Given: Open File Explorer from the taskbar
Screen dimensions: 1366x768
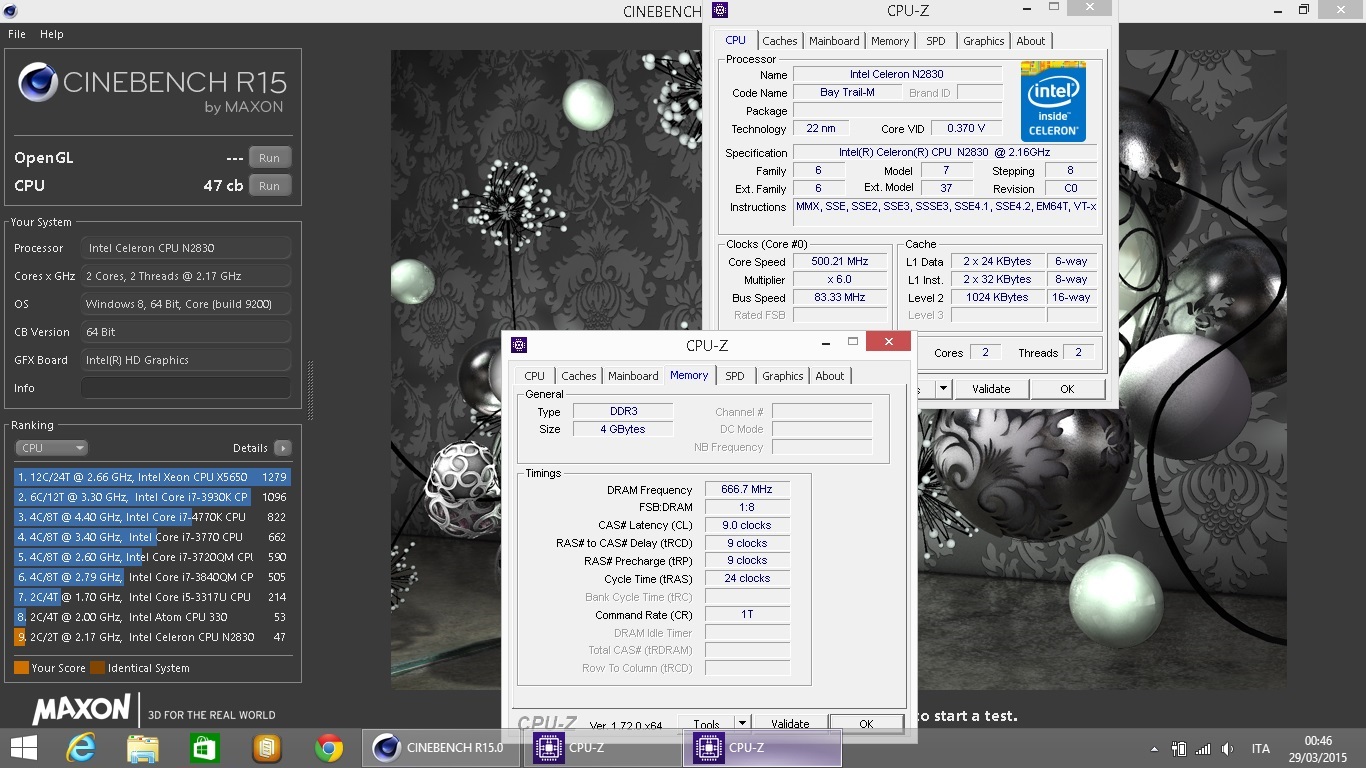Looking at the screenshot, I should (143, 748).
